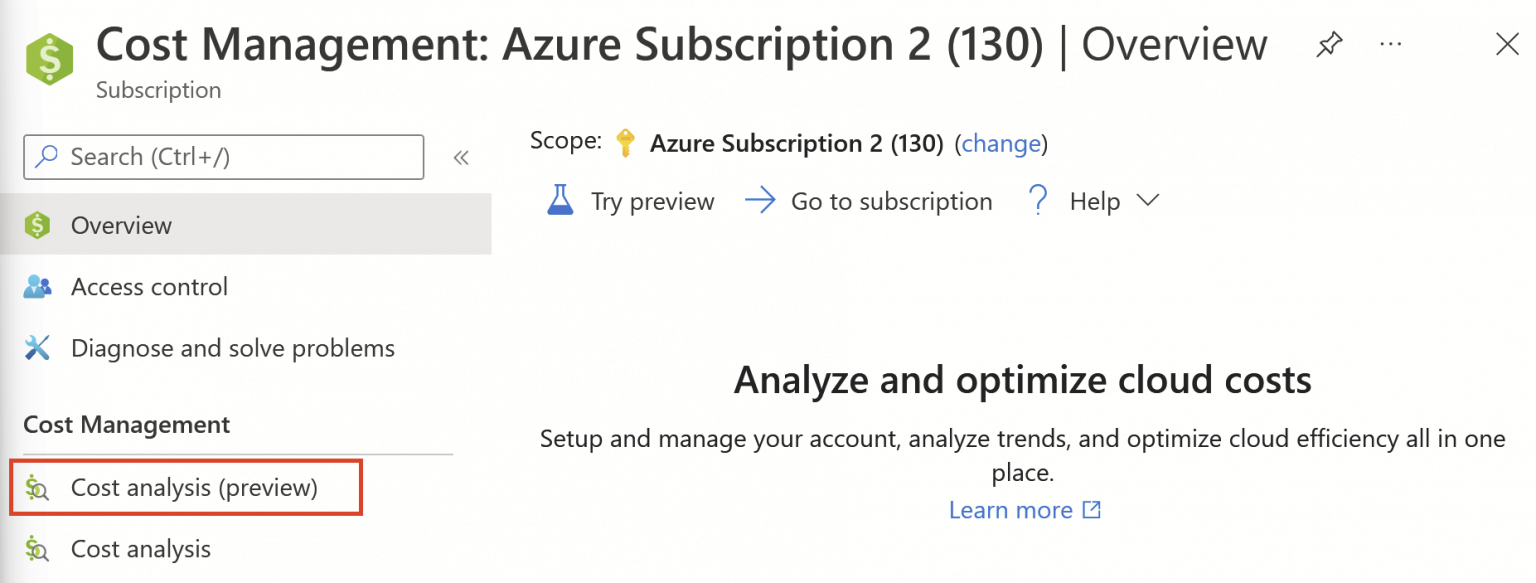Pin this blade using the pin icon
The image size is (1536, 583).
tap(1329, 45)
